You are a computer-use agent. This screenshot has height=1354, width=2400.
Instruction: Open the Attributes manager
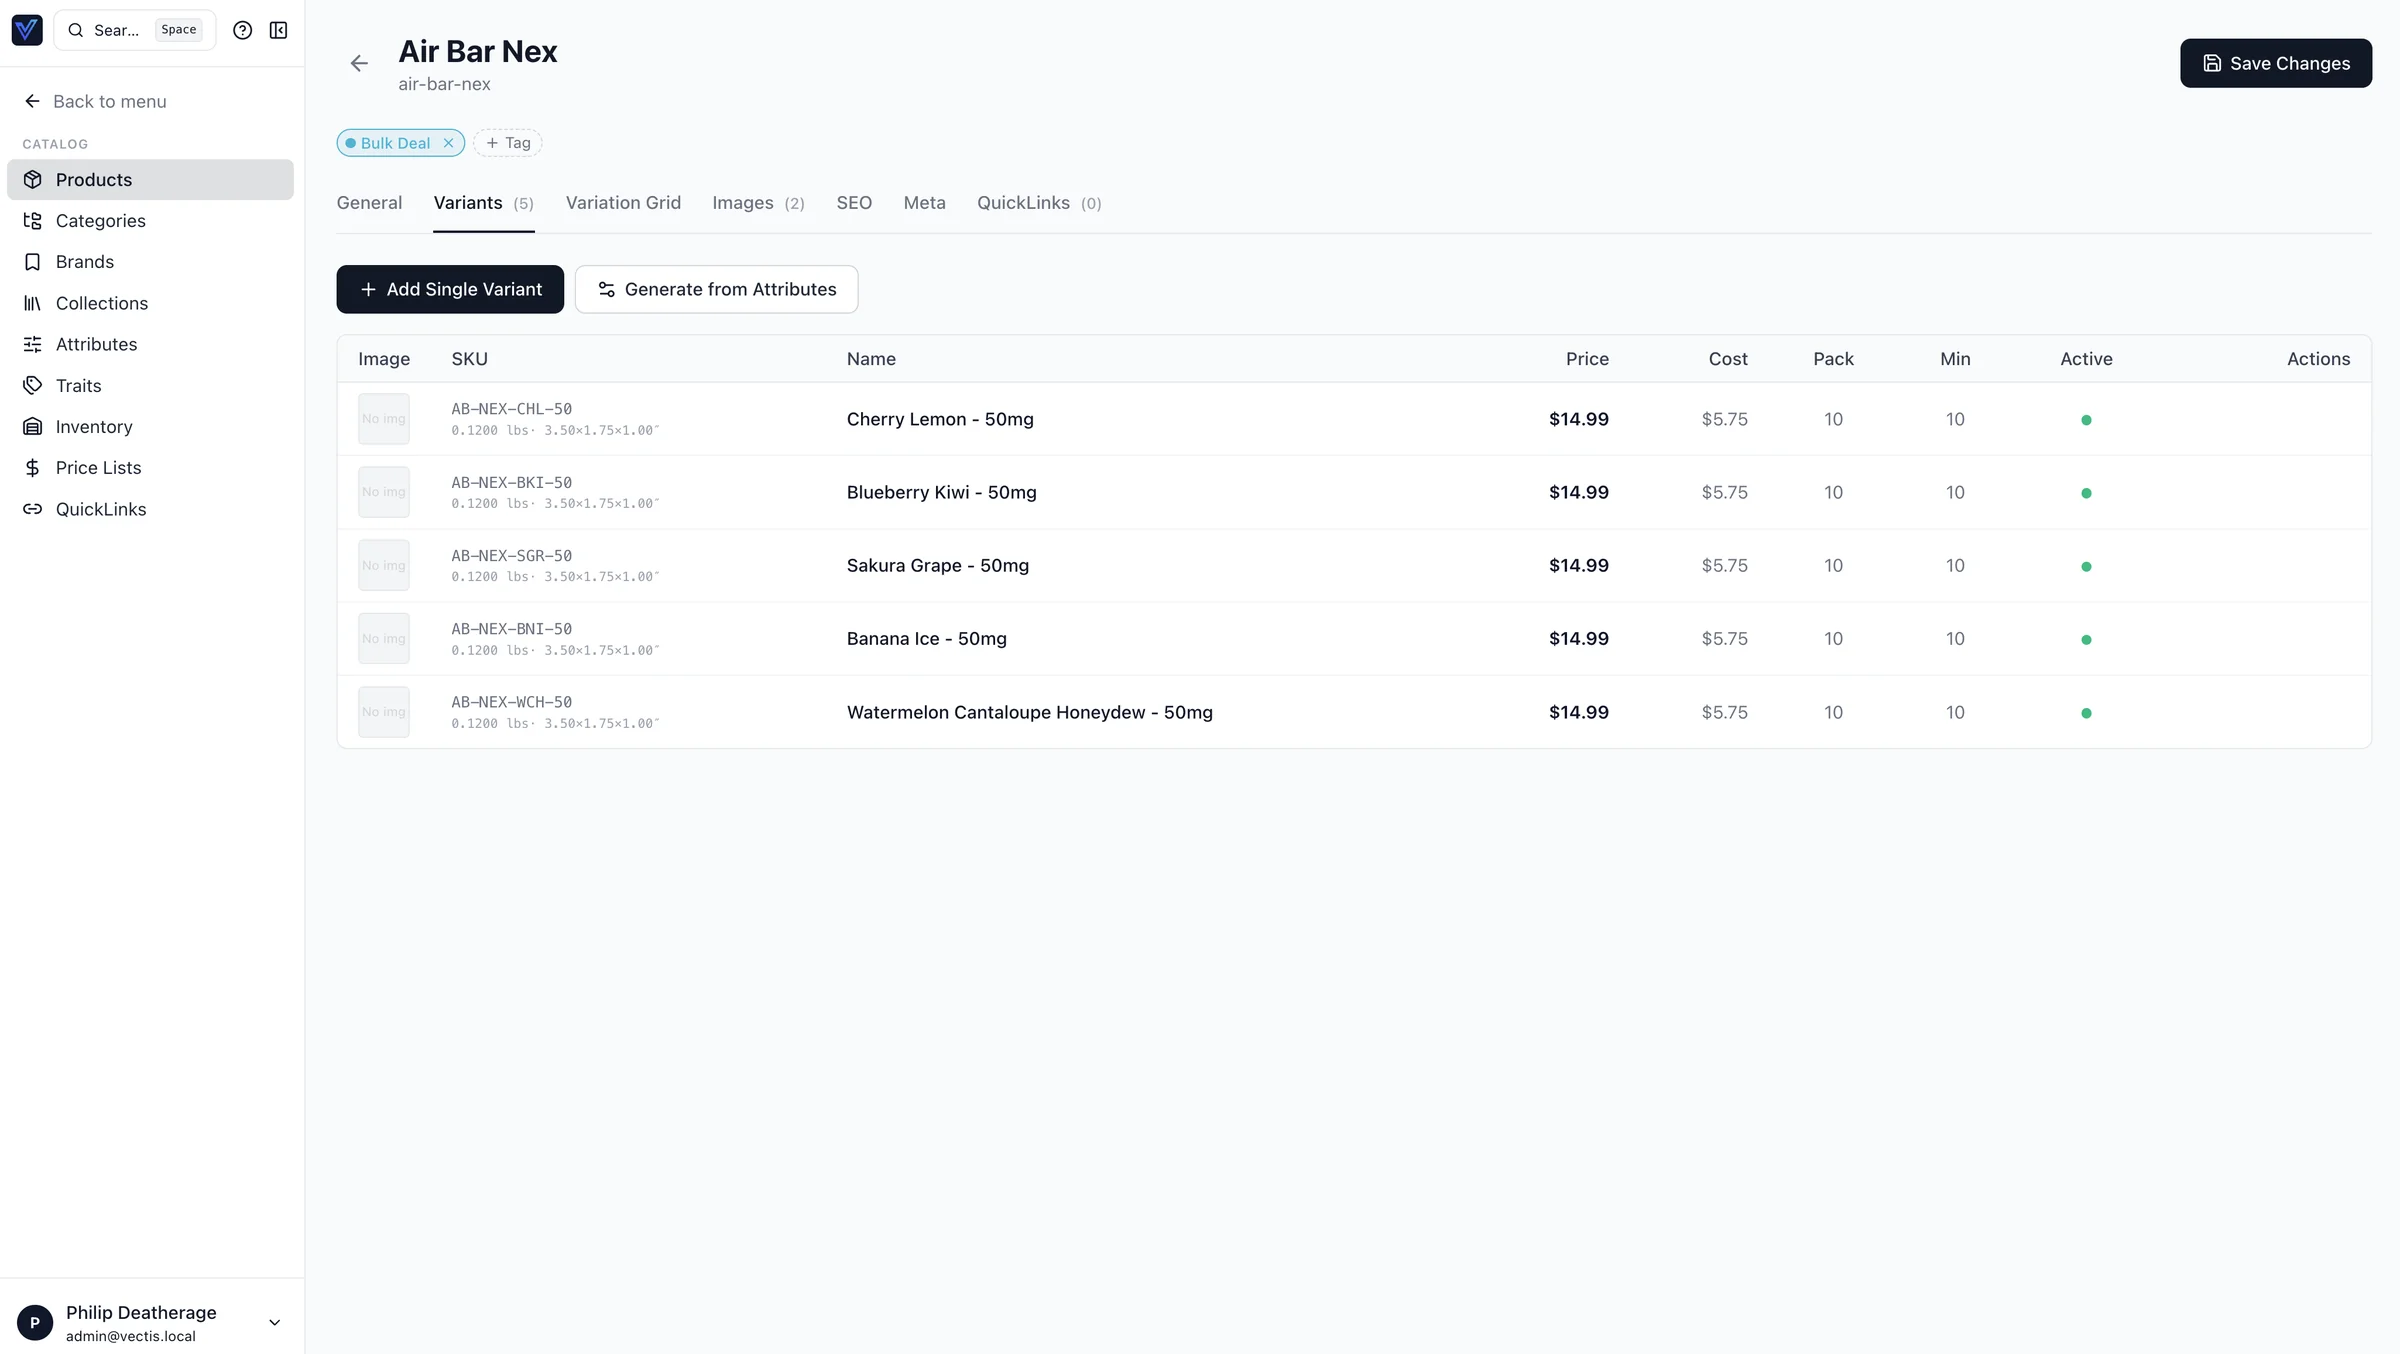click(96, 344)
